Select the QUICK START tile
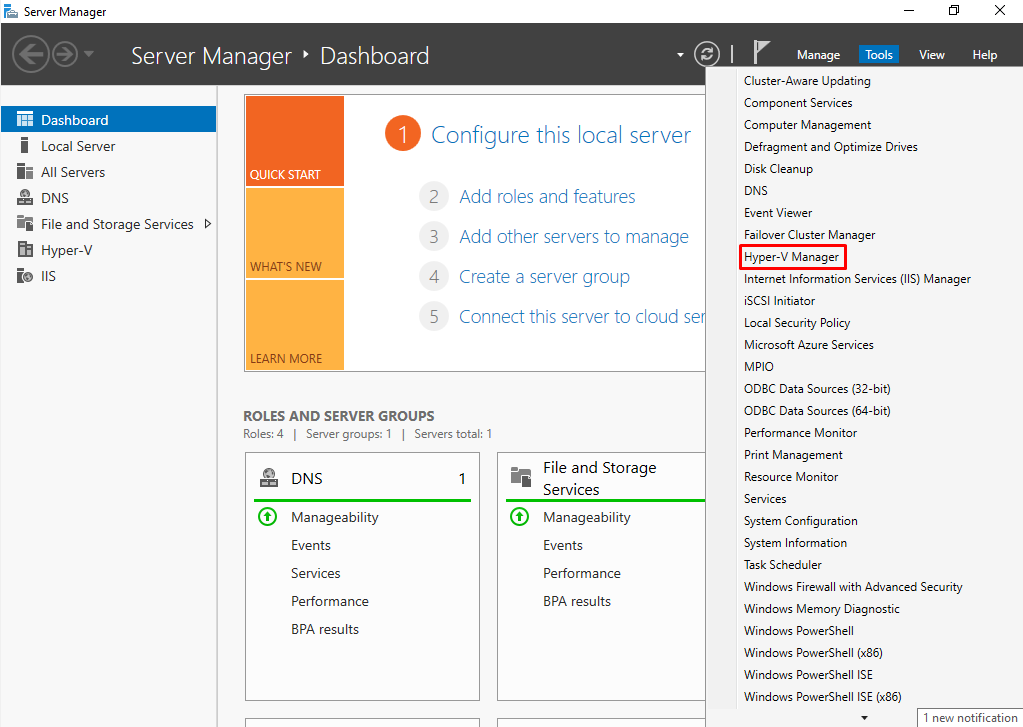This screenshot has height=727, width=1023. click(x=295, y=141)
